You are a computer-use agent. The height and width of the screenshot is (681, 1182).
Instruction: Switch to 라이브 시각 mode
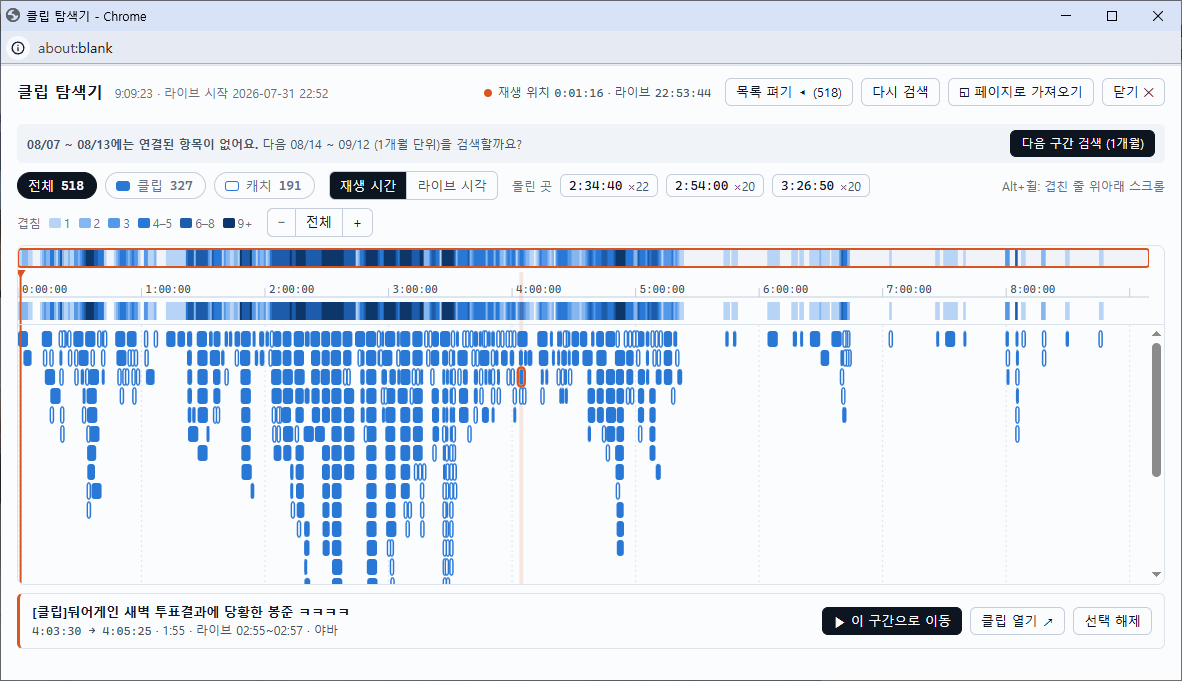coord(452,186)
